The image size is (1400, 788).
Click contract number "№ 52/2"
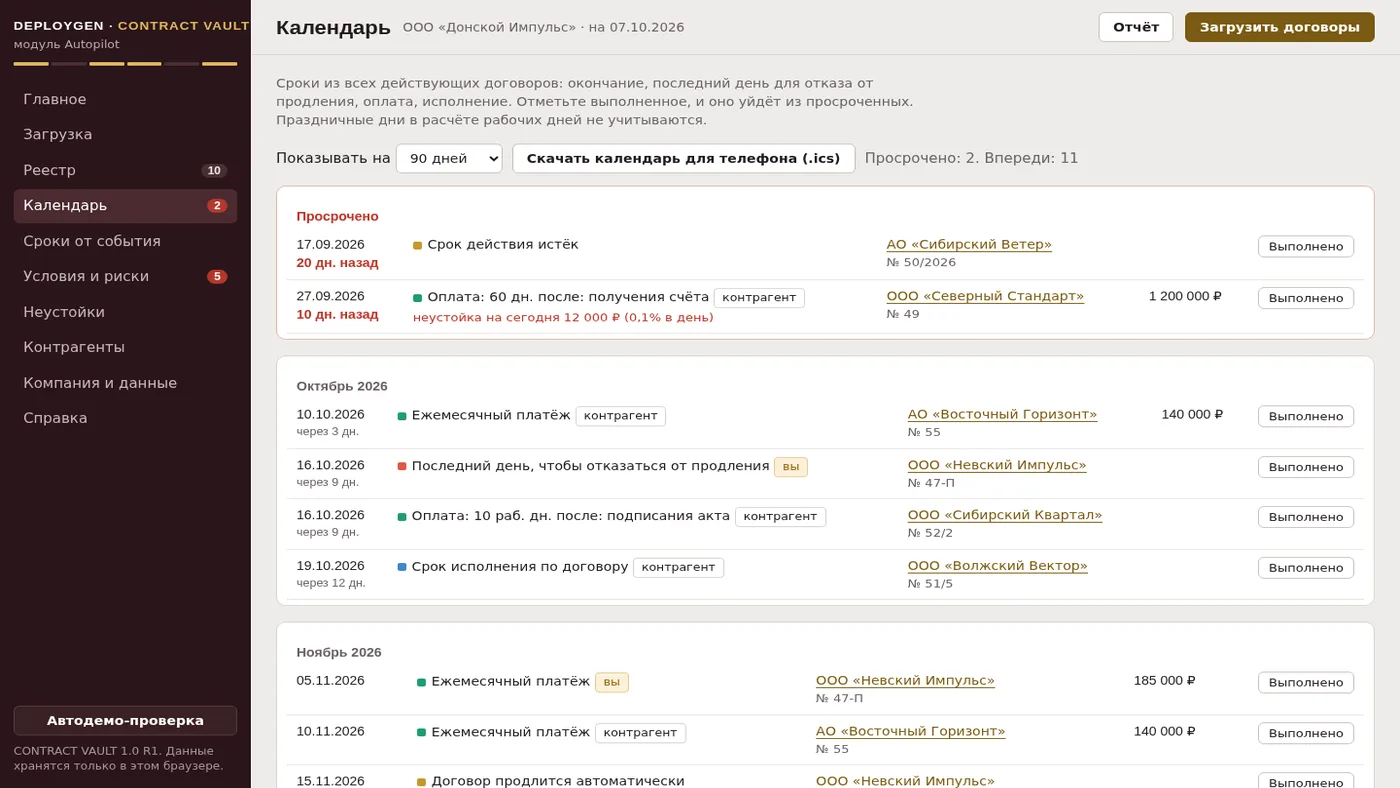pyautogui.click(x=931, y=533)
